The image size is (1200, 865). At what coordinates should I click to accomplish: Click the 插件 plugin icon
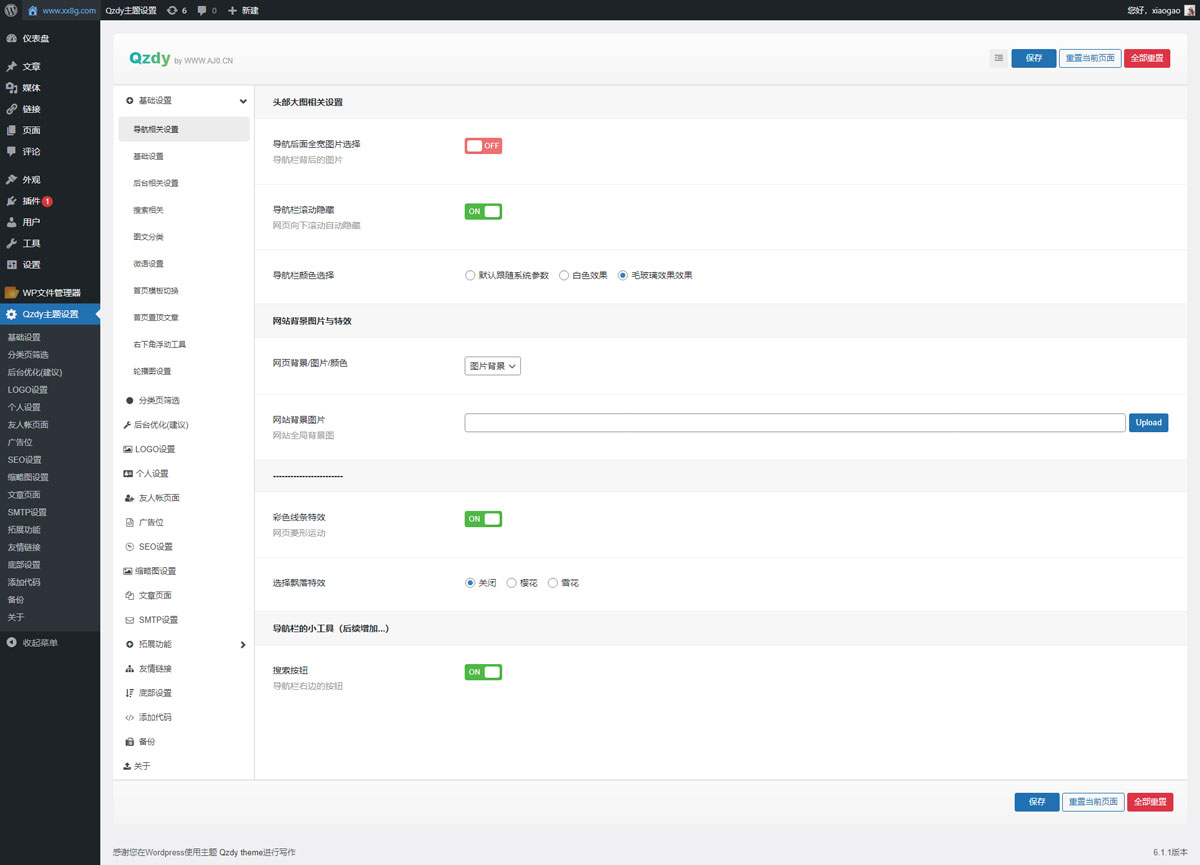[x=11, y=201]
